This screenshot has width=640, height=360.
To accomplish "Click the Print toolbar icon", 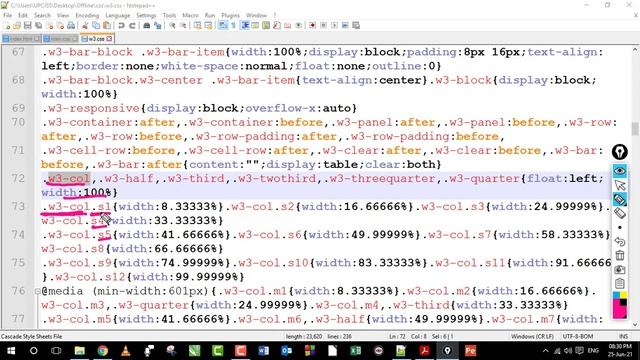I will [x=71, y=25].
